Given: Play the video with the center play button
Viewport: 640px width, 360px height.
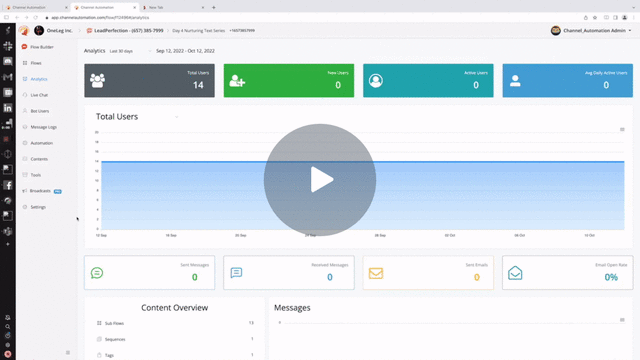Looking at the screenshot, I should [320, 180].
